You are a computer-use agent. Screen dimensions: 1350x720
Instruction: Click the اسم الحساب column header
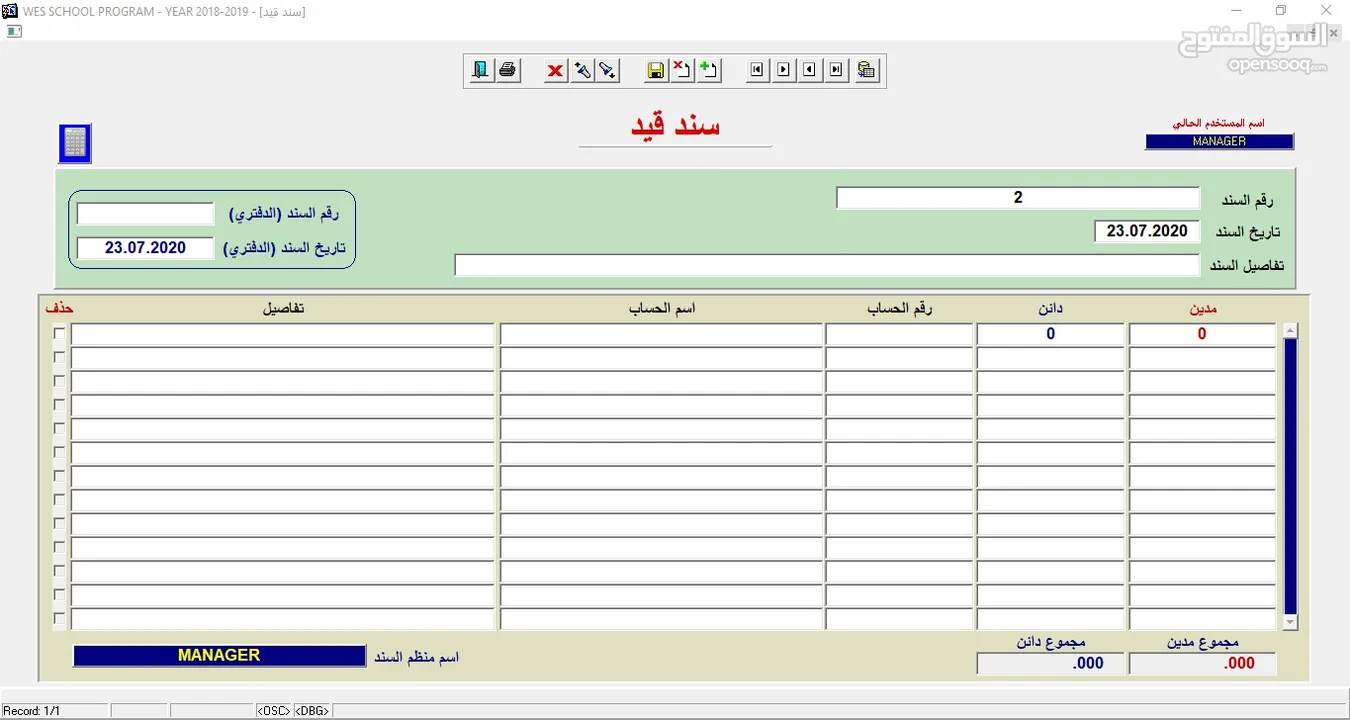pos(662,308)
